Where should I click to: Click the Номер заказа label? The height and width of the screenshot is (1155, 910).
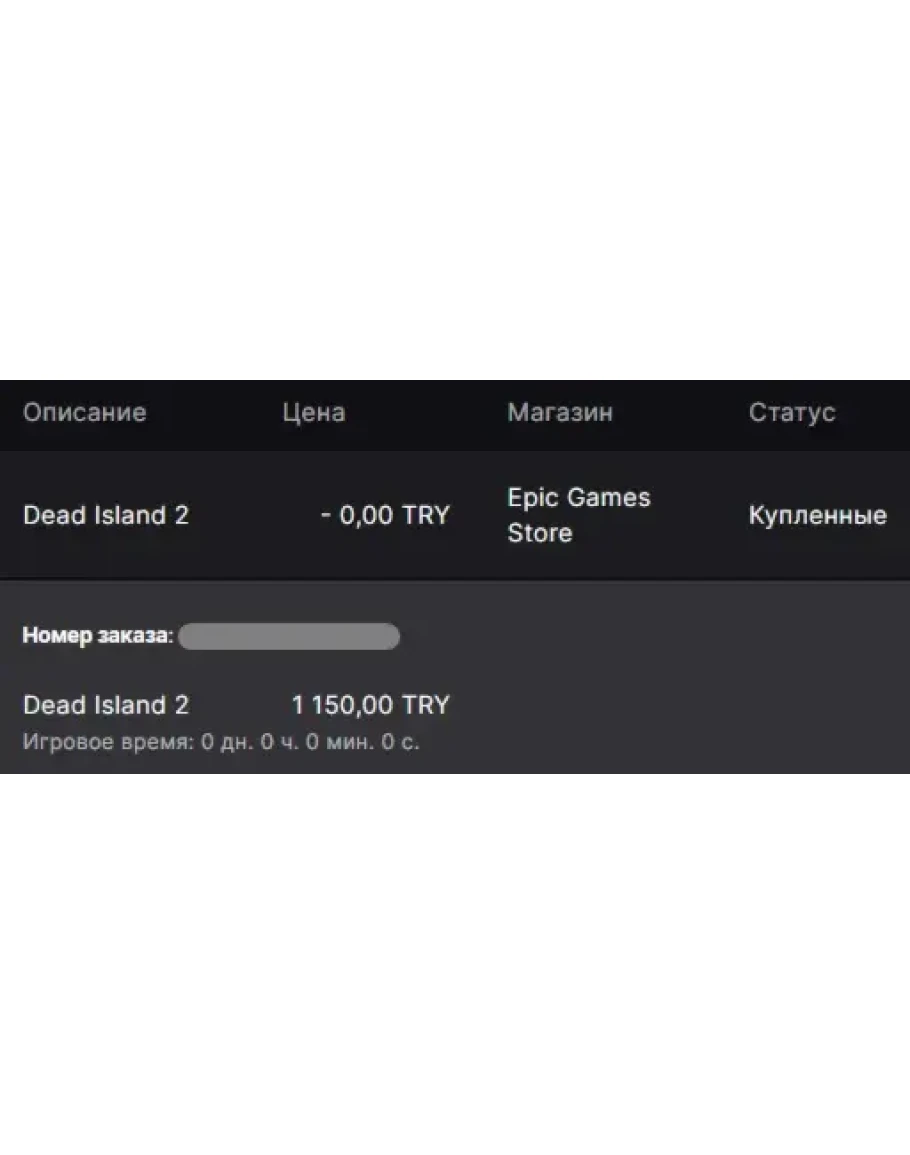pyautogui.click(x=98, y=636)
